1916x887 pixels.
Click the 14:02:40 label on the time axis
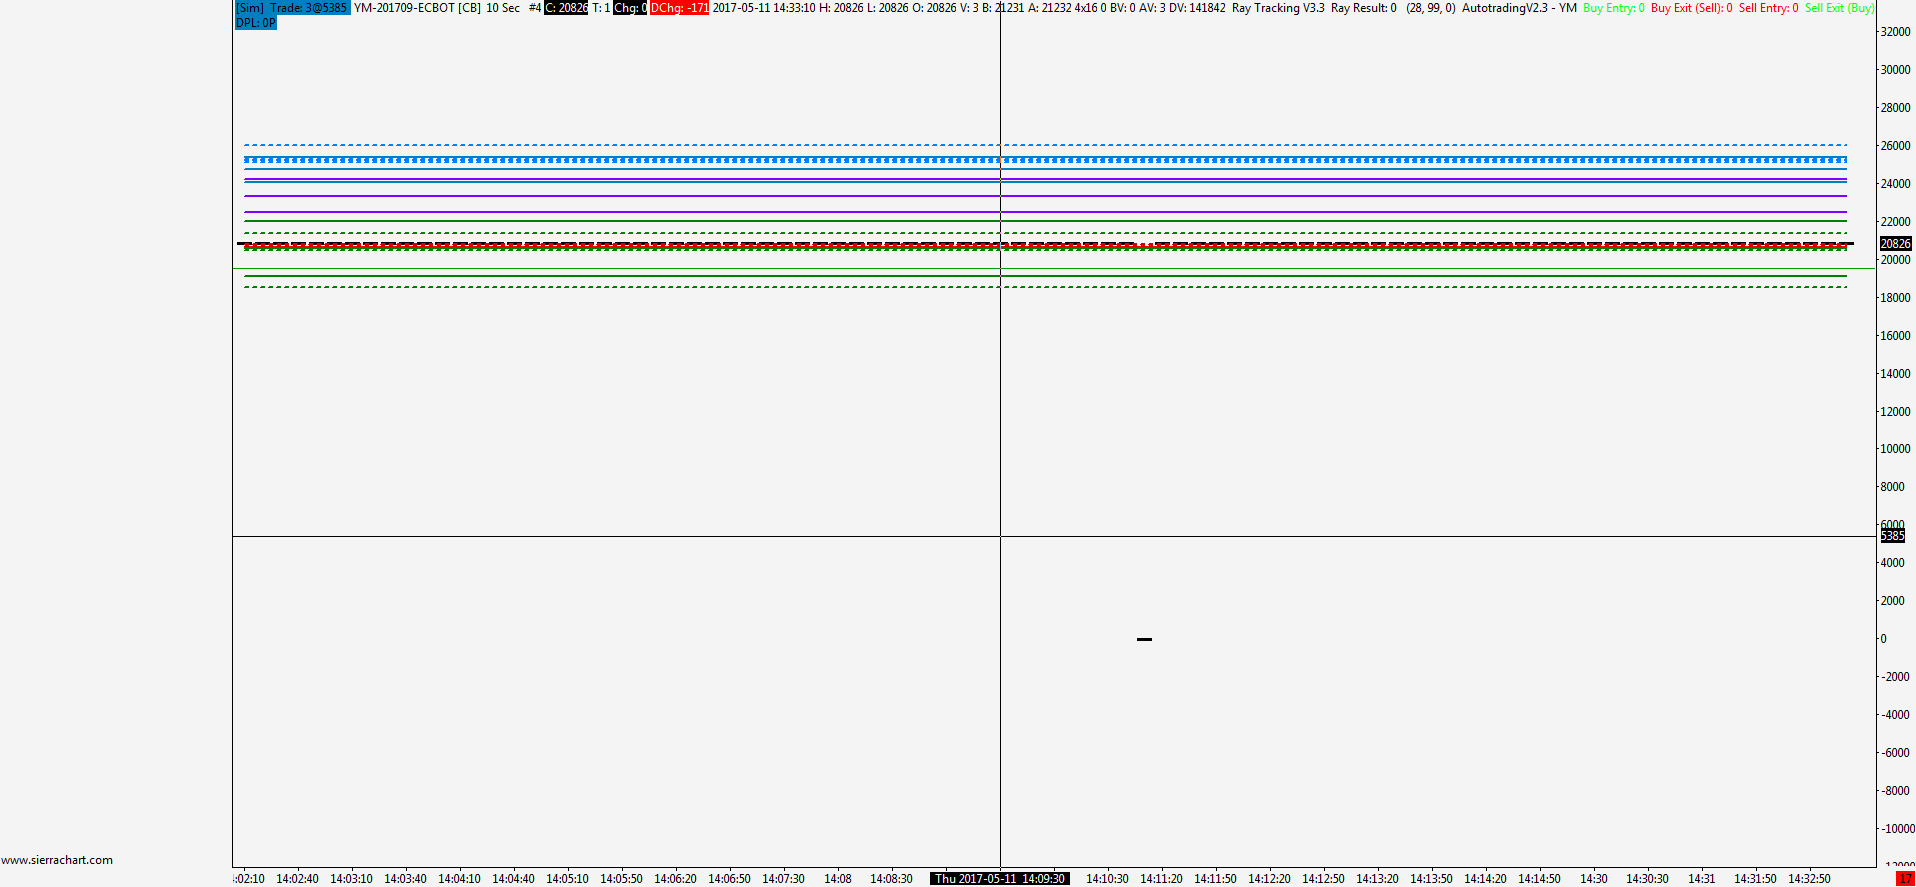tap(297, 879)
